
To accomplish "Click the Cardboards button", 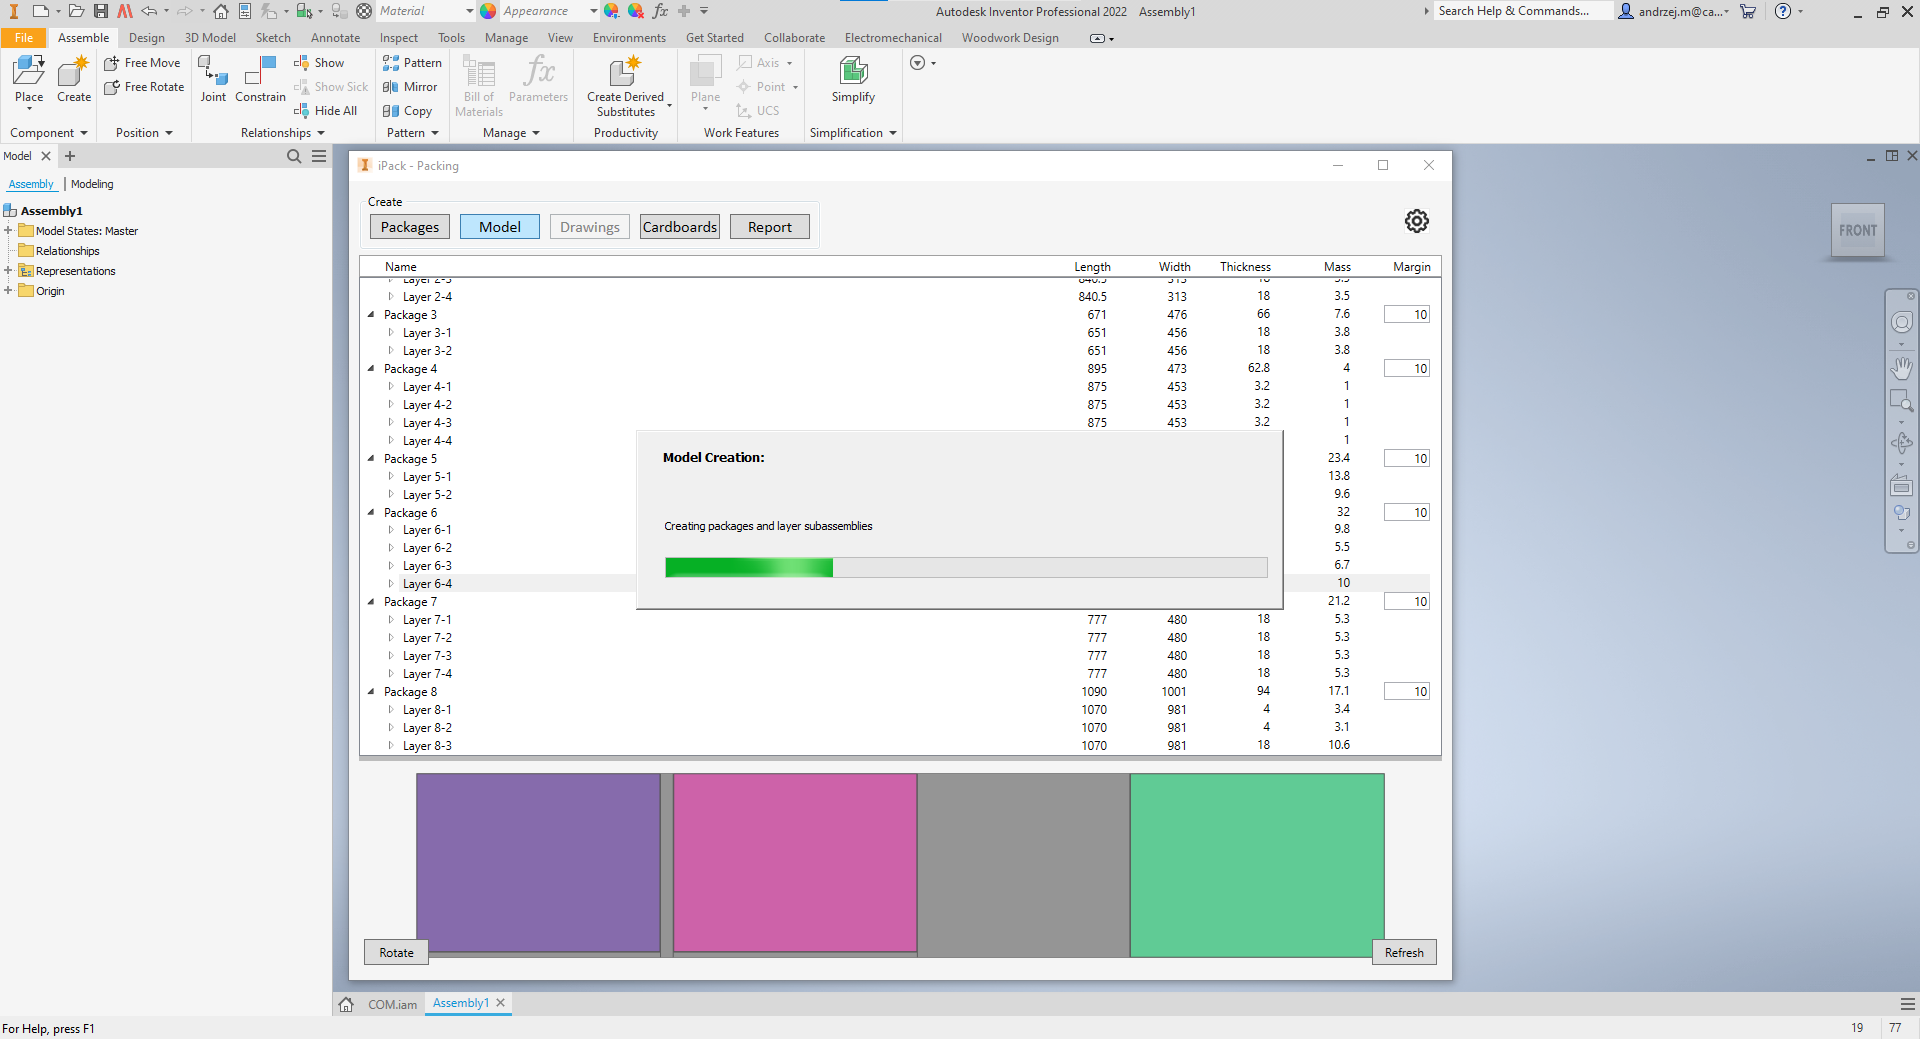I will point(680,227).
